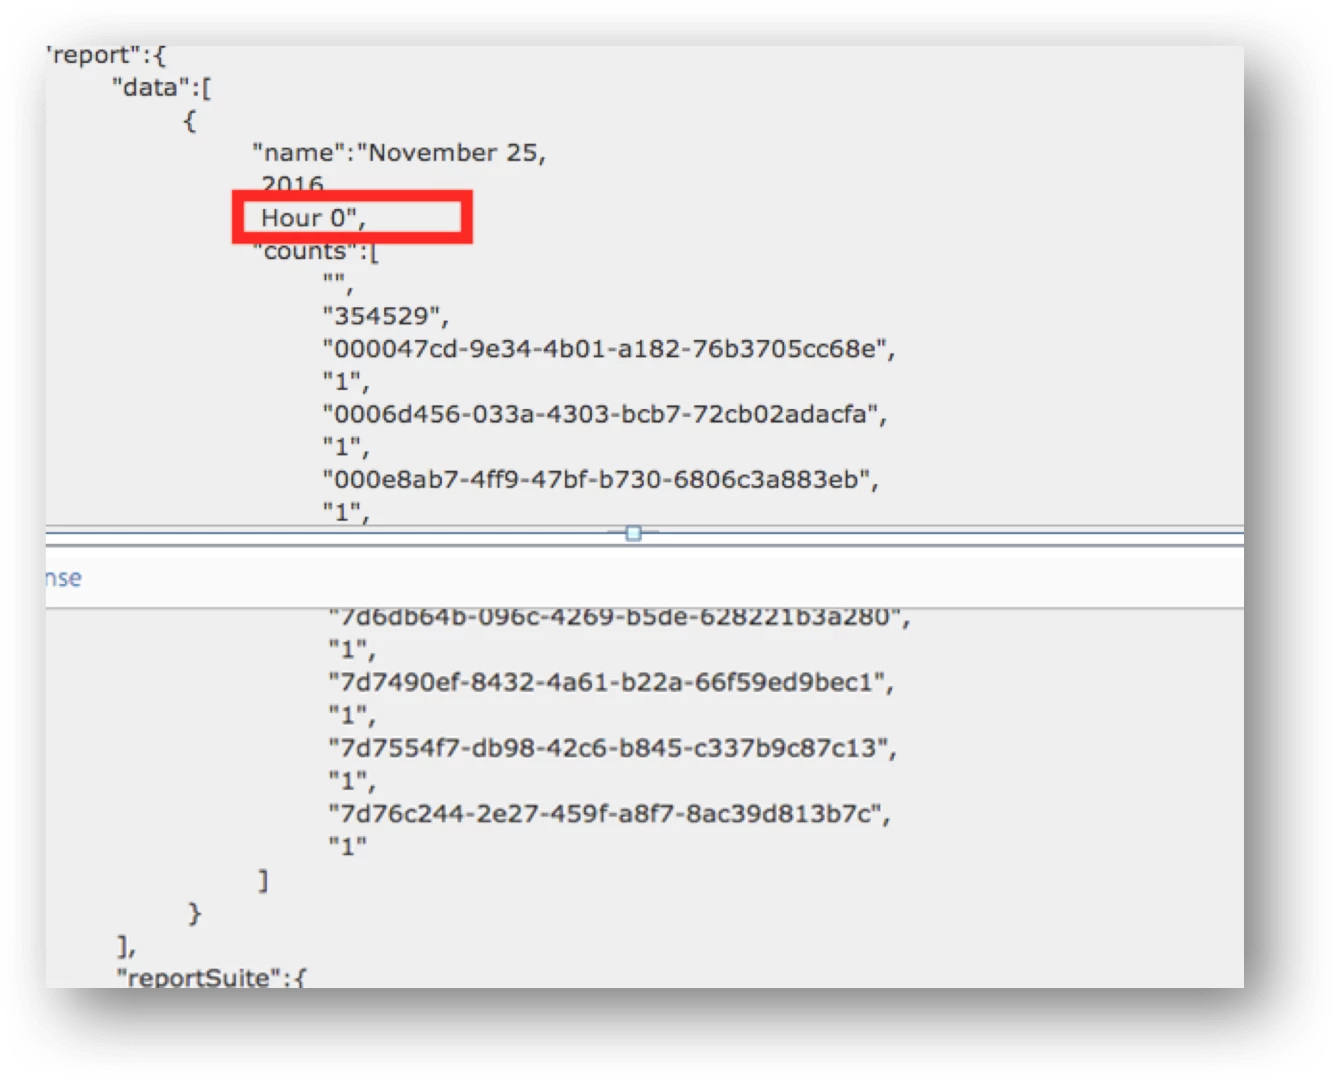Screen dimensions: 1336x1080
Task: Click the "report":{ line
Action: point(106,55)
